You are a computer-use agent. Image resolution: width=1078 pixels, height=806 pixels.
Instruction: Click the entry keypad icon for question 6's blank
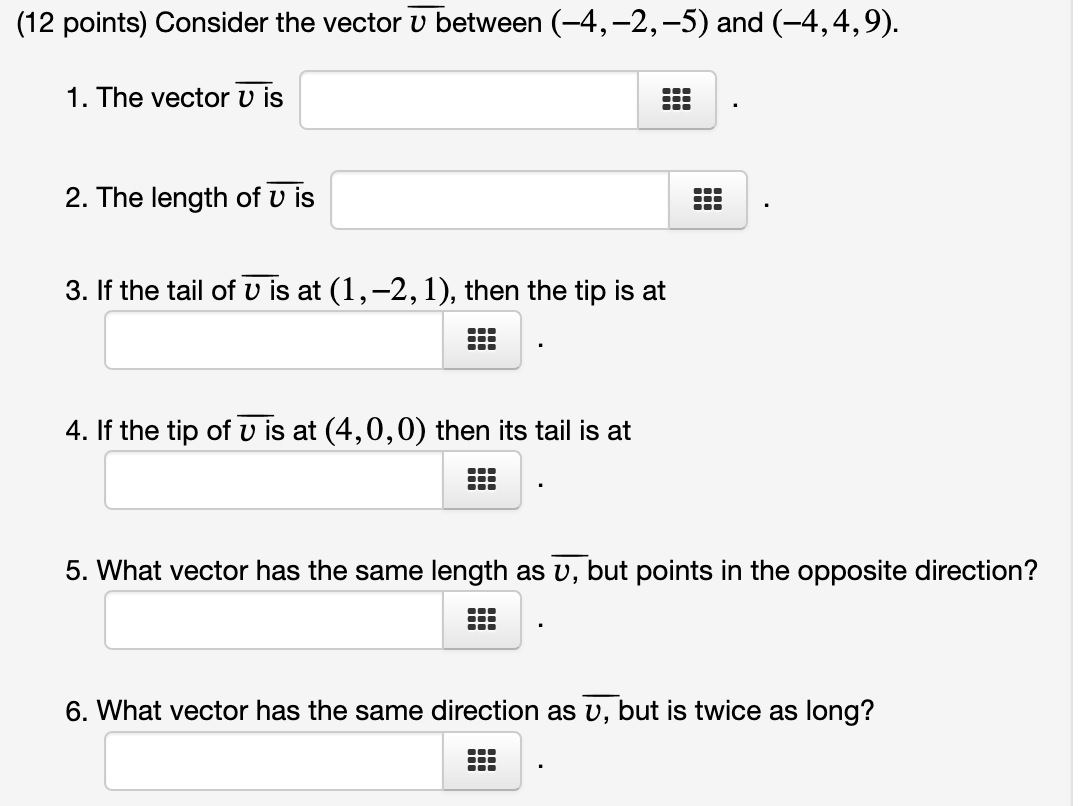click(481, 761)
